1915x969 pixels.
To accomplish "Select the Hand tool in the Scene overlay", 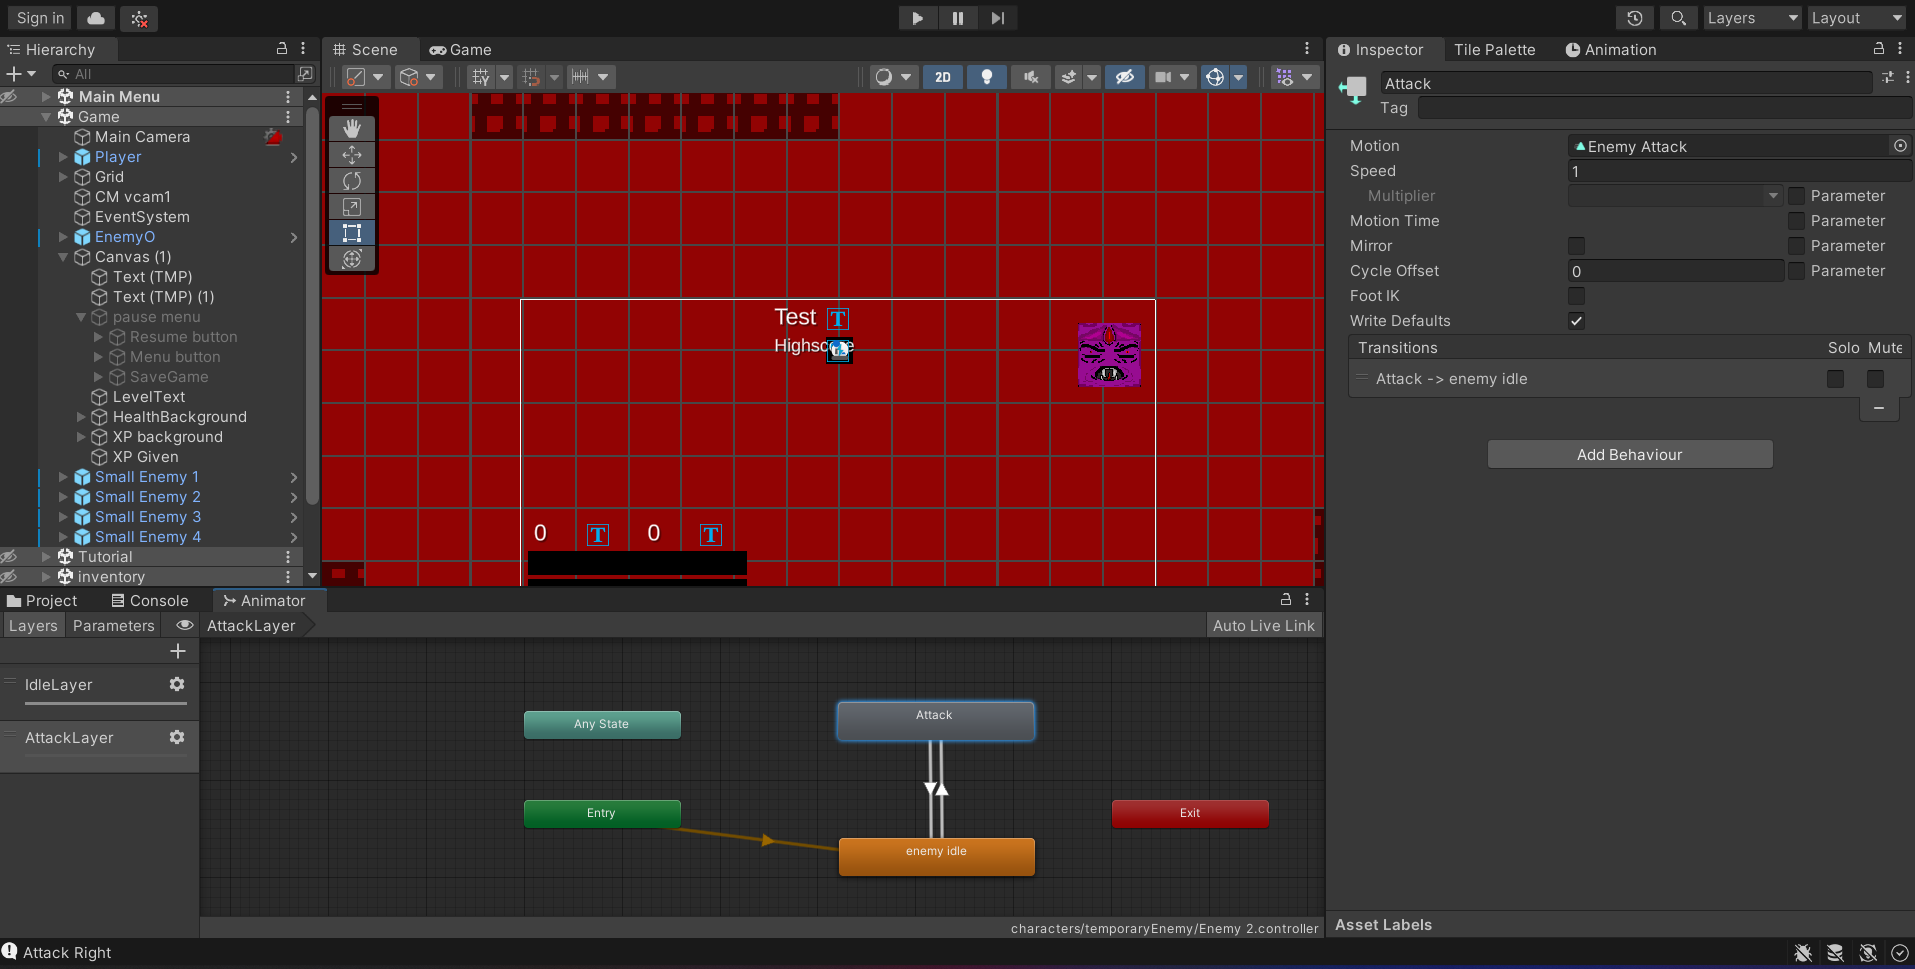I will [x=352, y=128].
